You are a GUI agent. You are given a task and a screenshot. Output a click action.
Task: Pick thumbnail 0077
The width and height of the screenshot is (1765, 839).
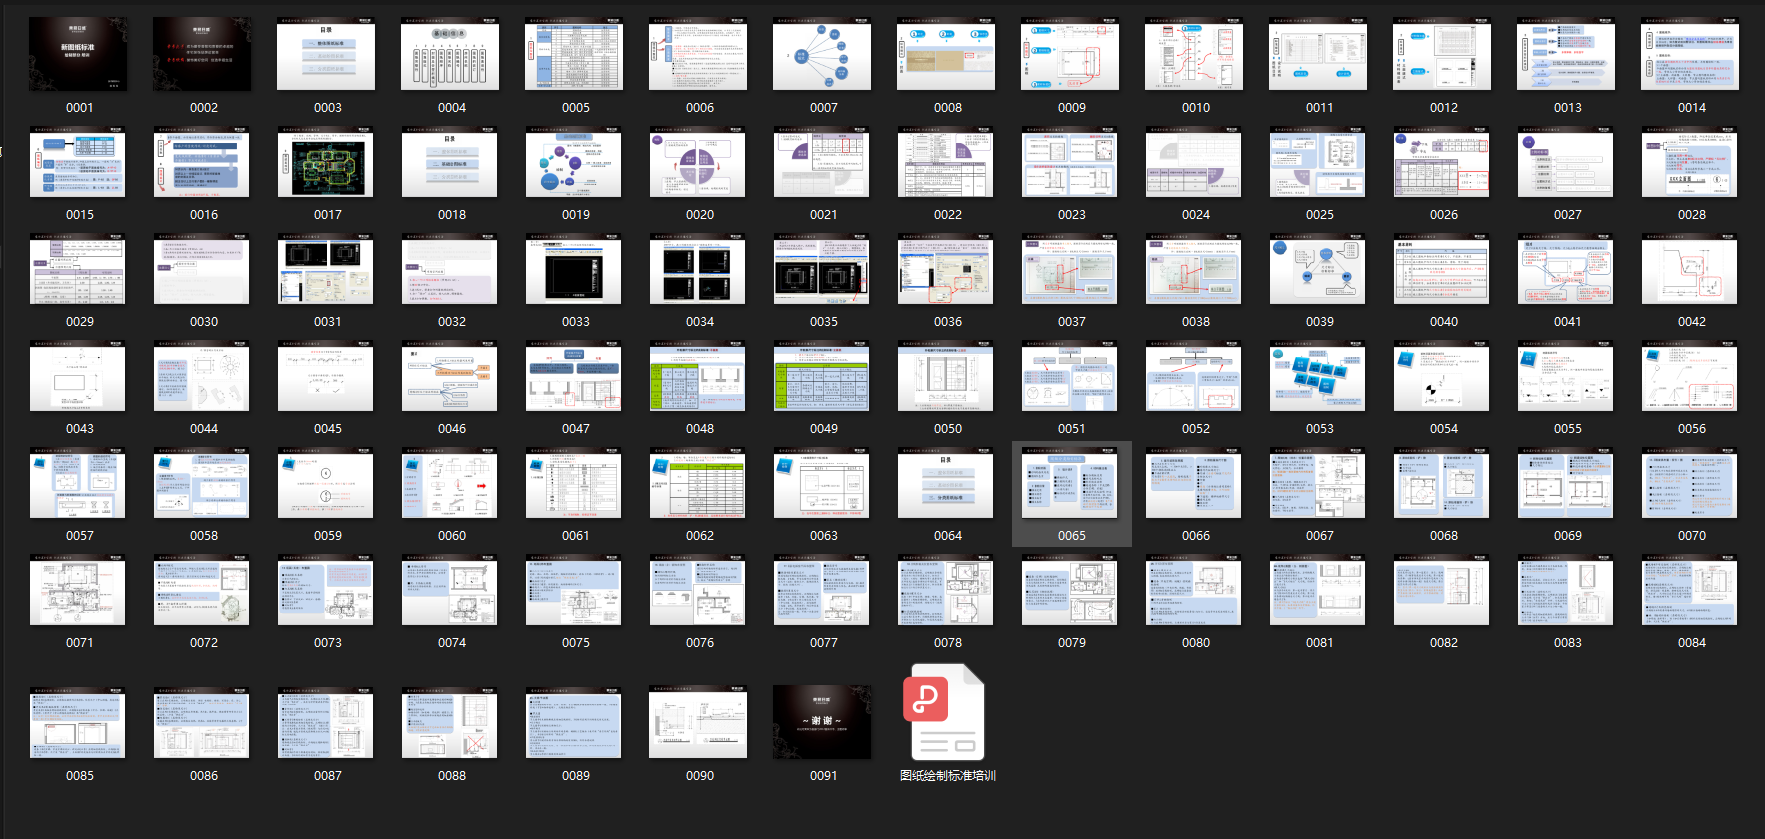[x=822, y=590]
